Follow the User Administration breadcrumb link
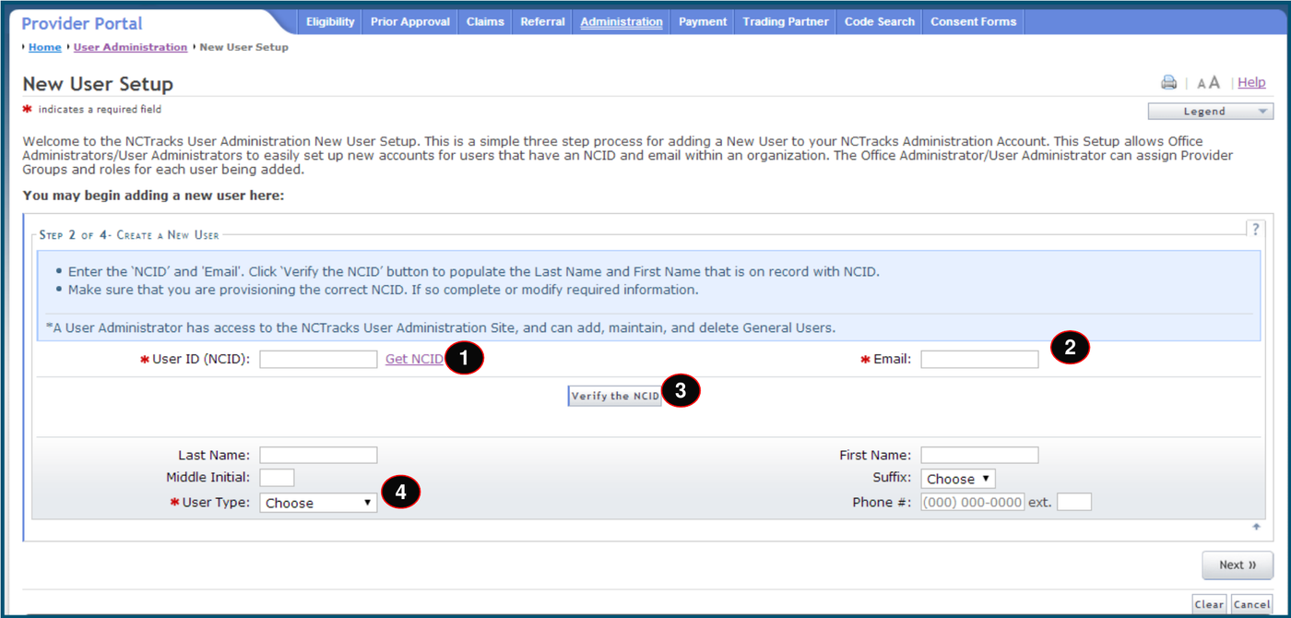Screen dimensions: 1291x618 (x=130, y=47)
